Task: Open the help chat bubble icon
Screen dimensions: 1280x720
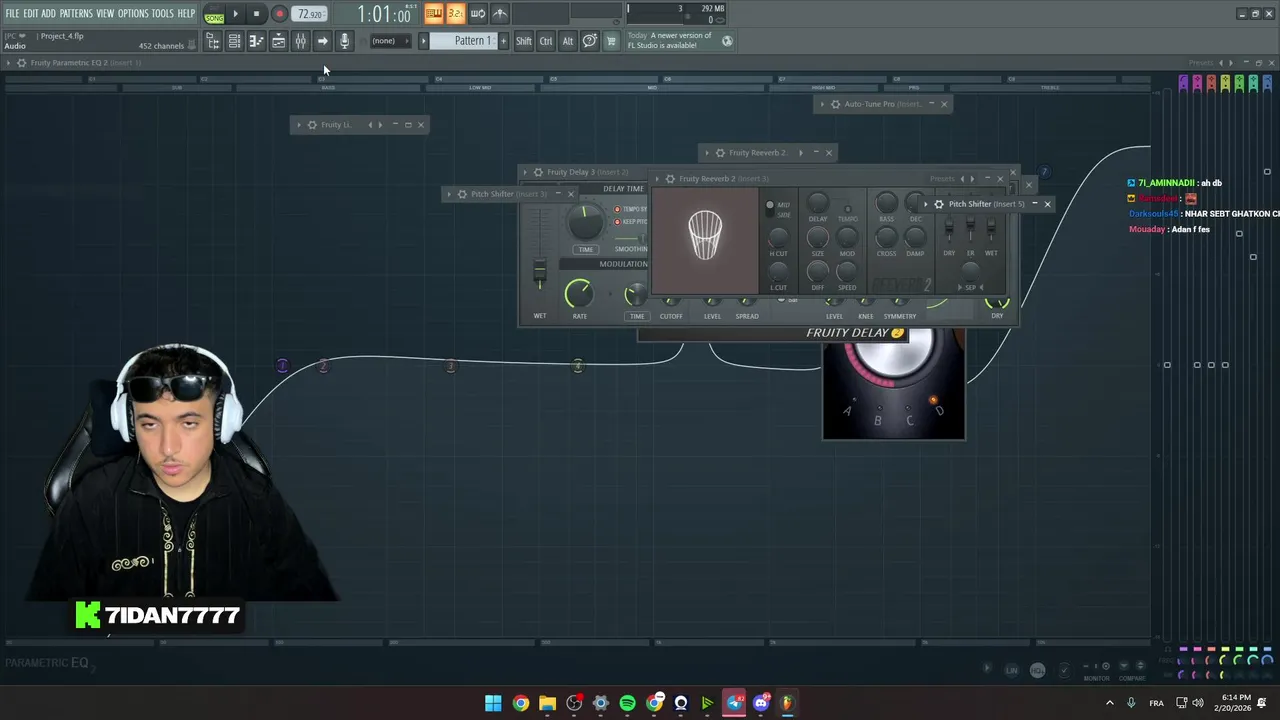Action: coord(590,41)
